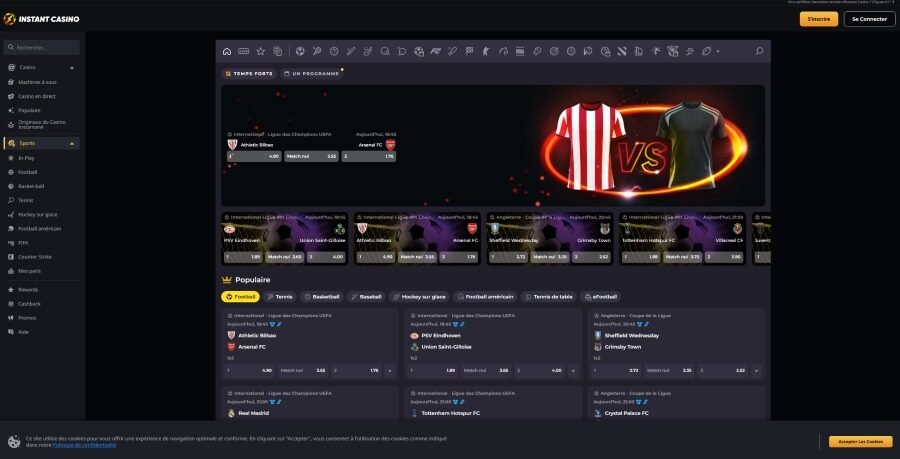The image size is (900, 459).
Task: Select the Basketball pill under Populaire
Action: coord(321,297)
